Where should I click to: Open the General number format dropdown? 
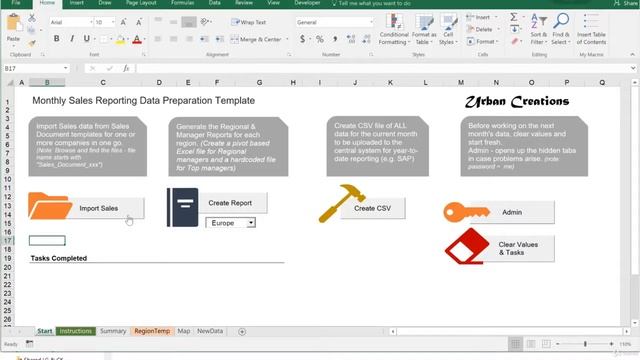coord(371,22)
